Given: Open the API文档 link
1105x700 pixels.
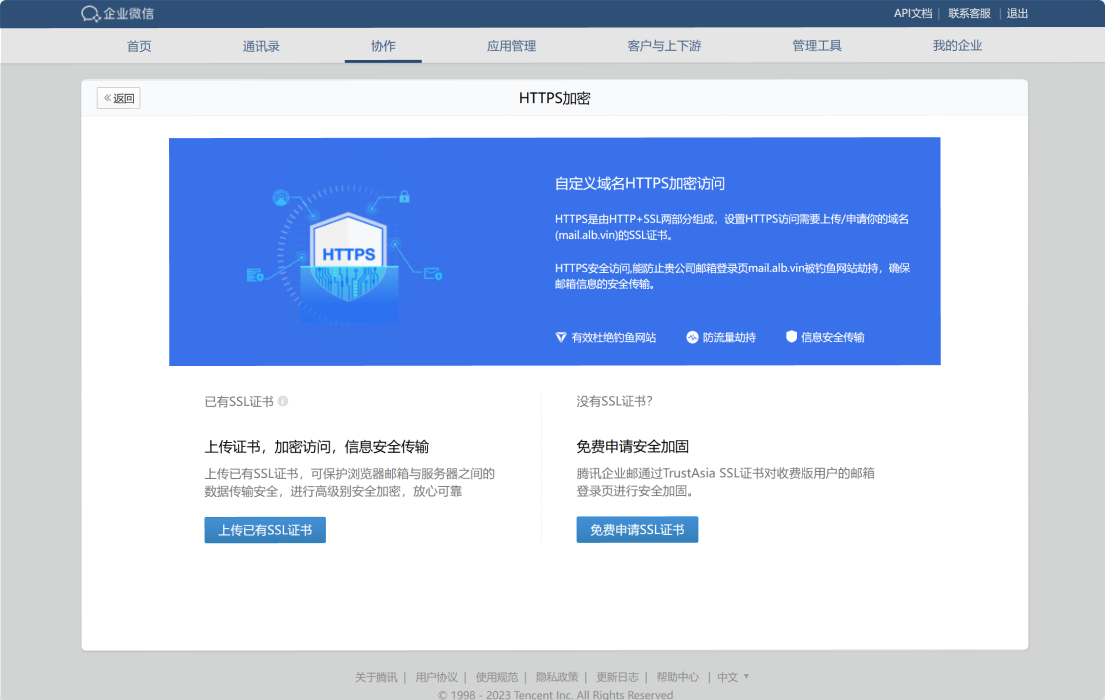Looking at the screenshot, I should [913, 13].
